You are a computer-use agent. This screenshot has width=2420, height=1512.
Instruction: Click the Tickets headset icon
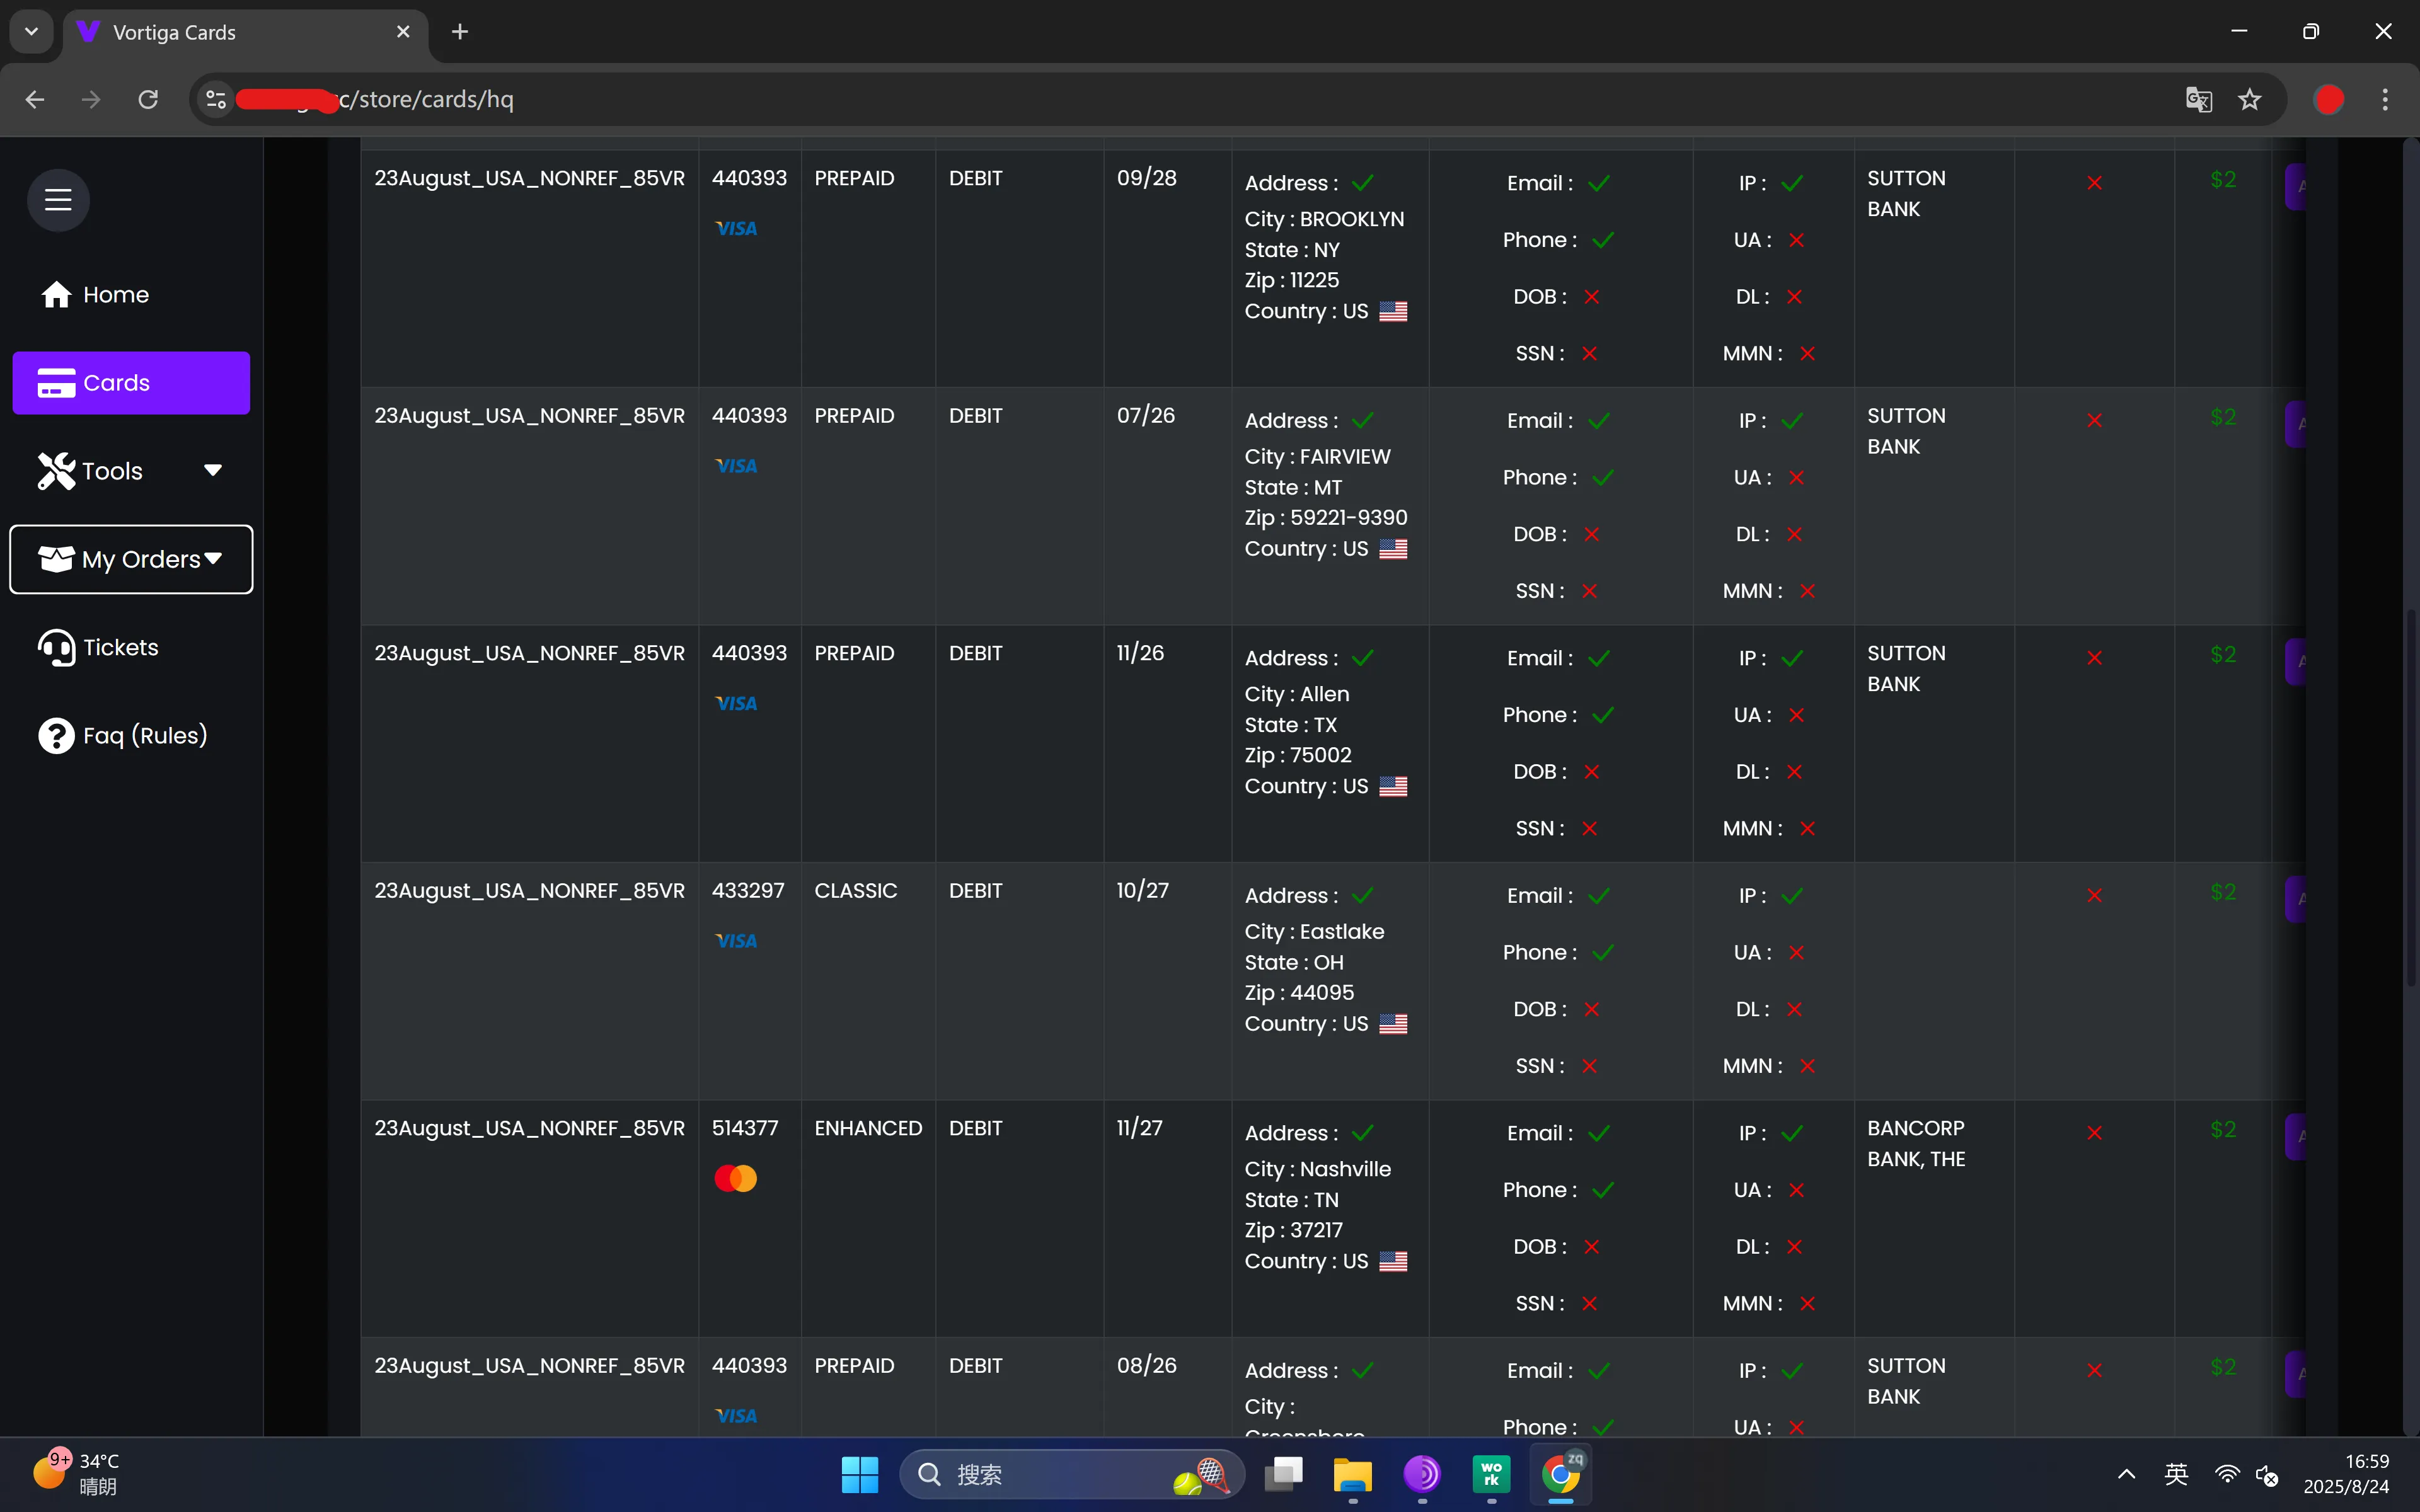(x=56, y=648)
